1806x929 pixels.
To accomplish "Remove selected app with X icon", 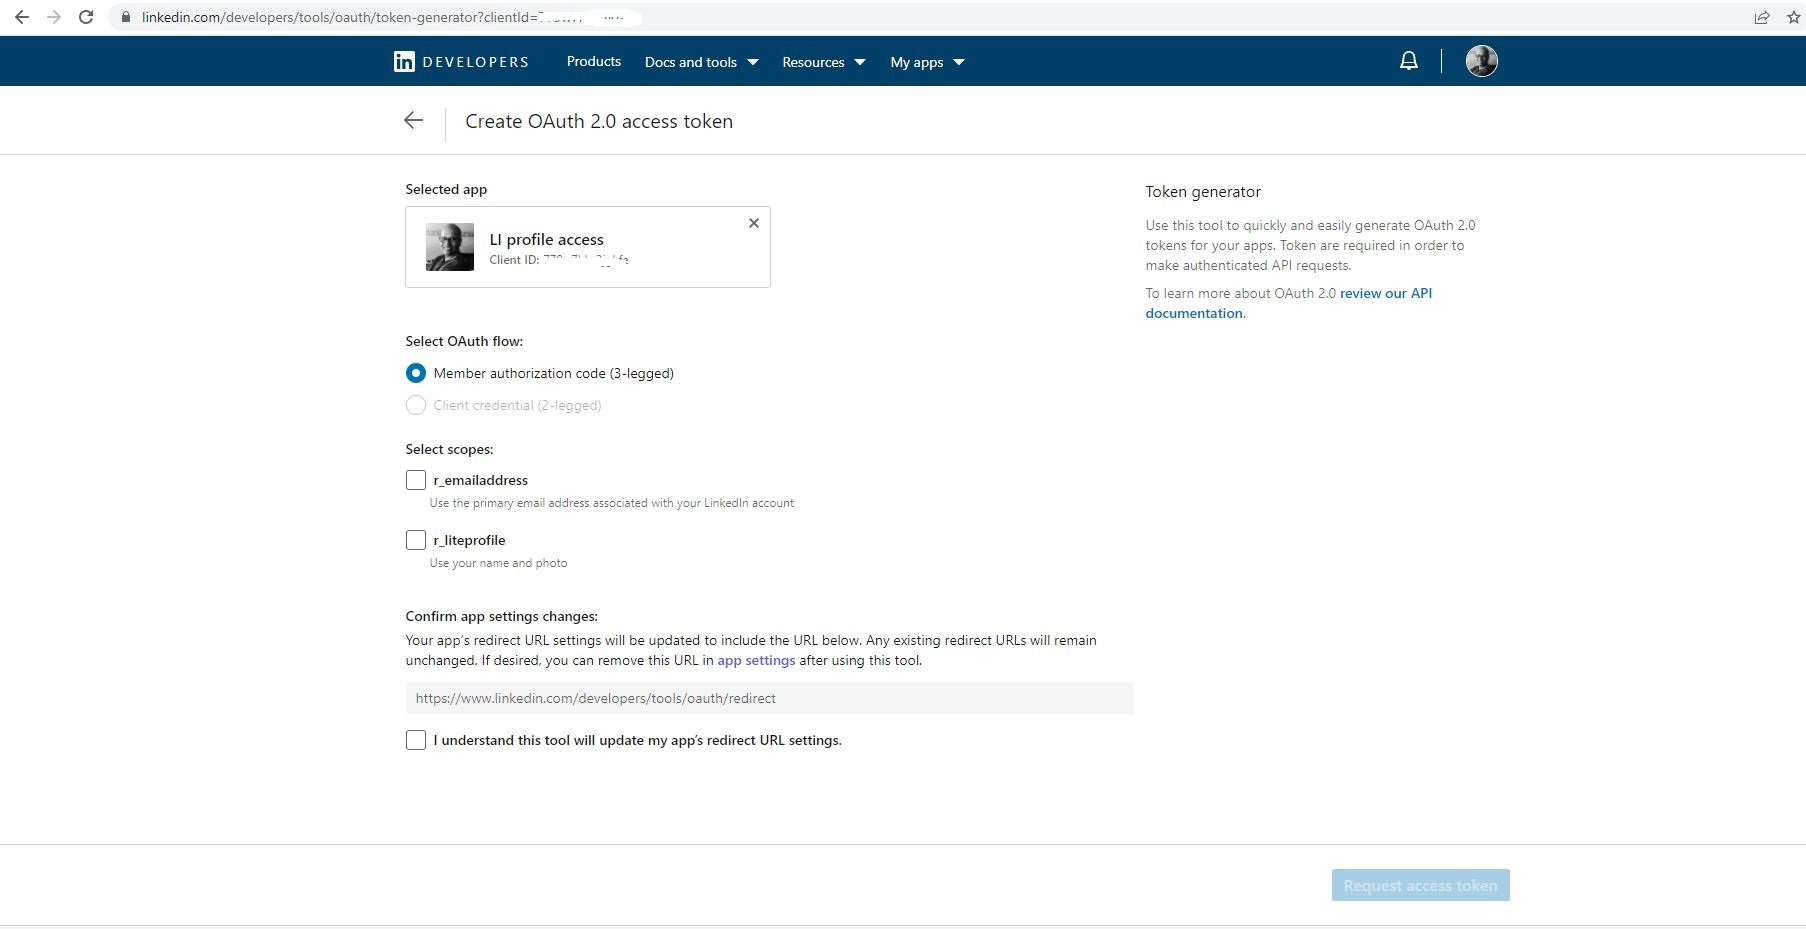I will pos(754,223).
